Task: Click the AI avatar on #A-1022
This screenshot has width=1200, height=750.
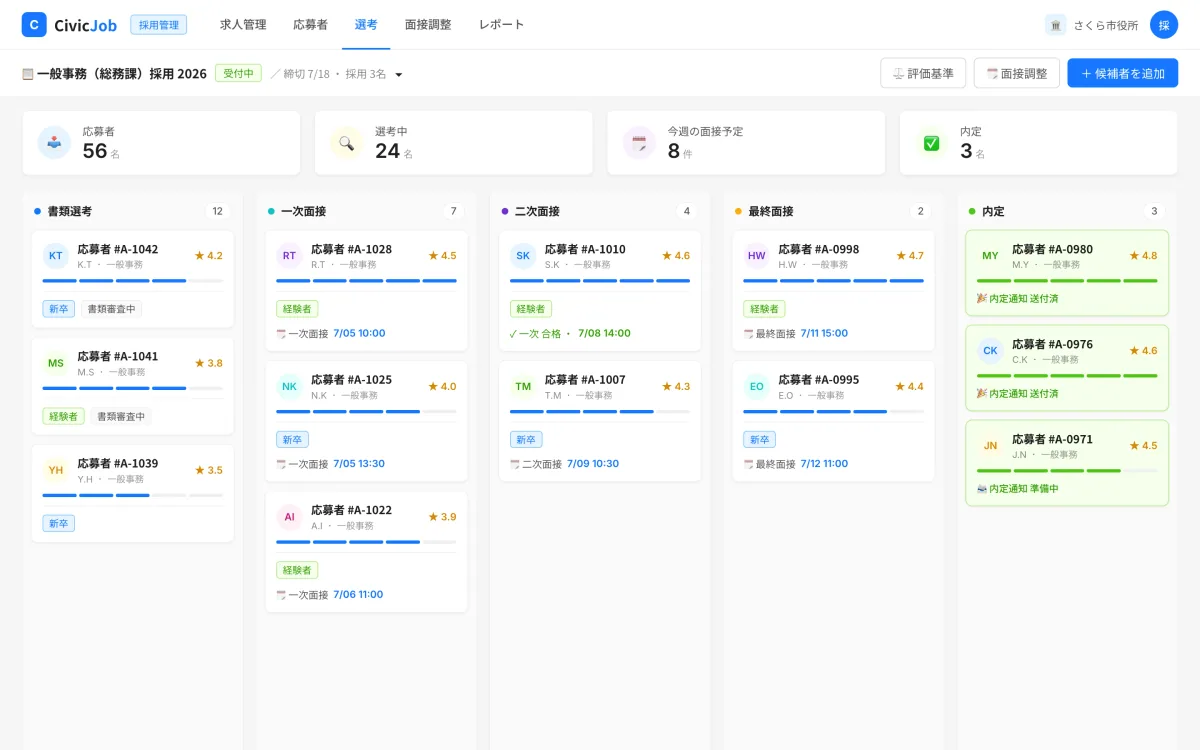Action: coord(289,517)
